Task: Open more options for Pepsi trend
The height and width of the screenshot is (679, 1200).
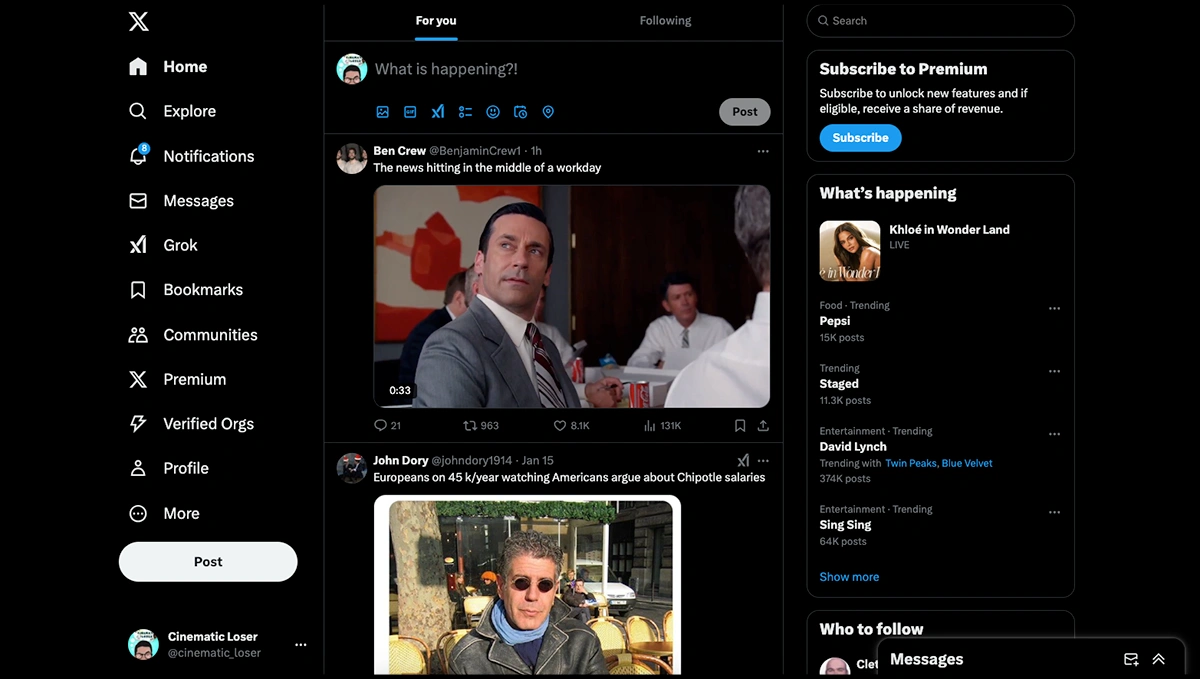Action: (1054, 309)
